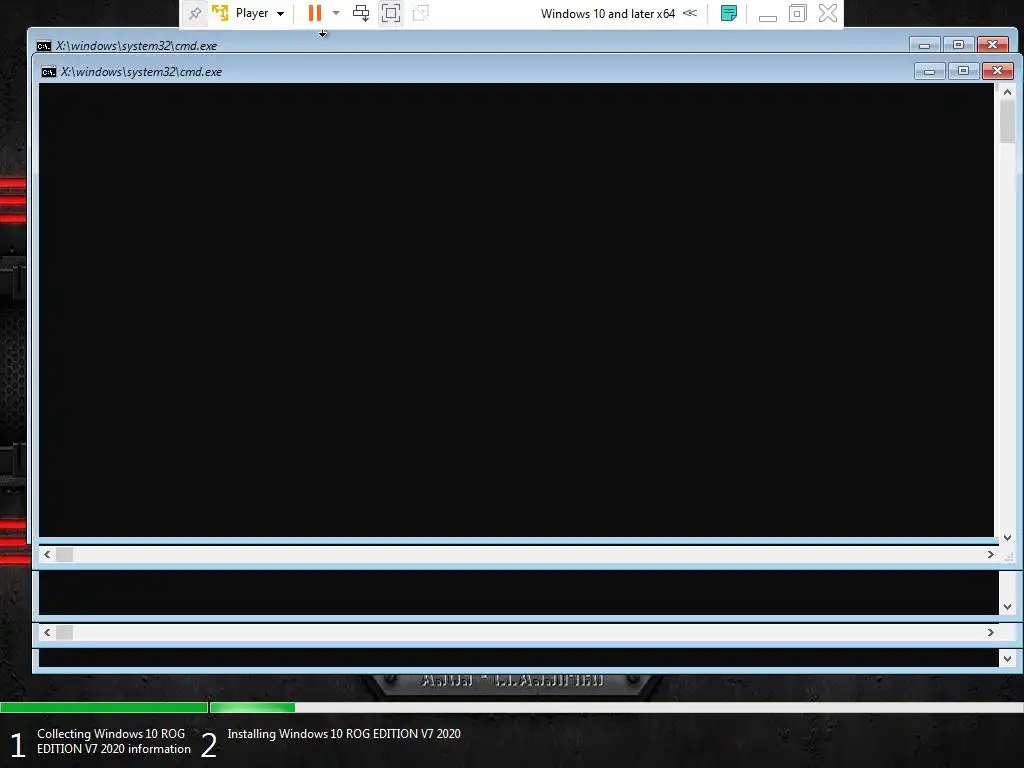Screen dimensions: 1024x768
Task: Expand the power options dropdown arrow
Action: tap(336, 13)
